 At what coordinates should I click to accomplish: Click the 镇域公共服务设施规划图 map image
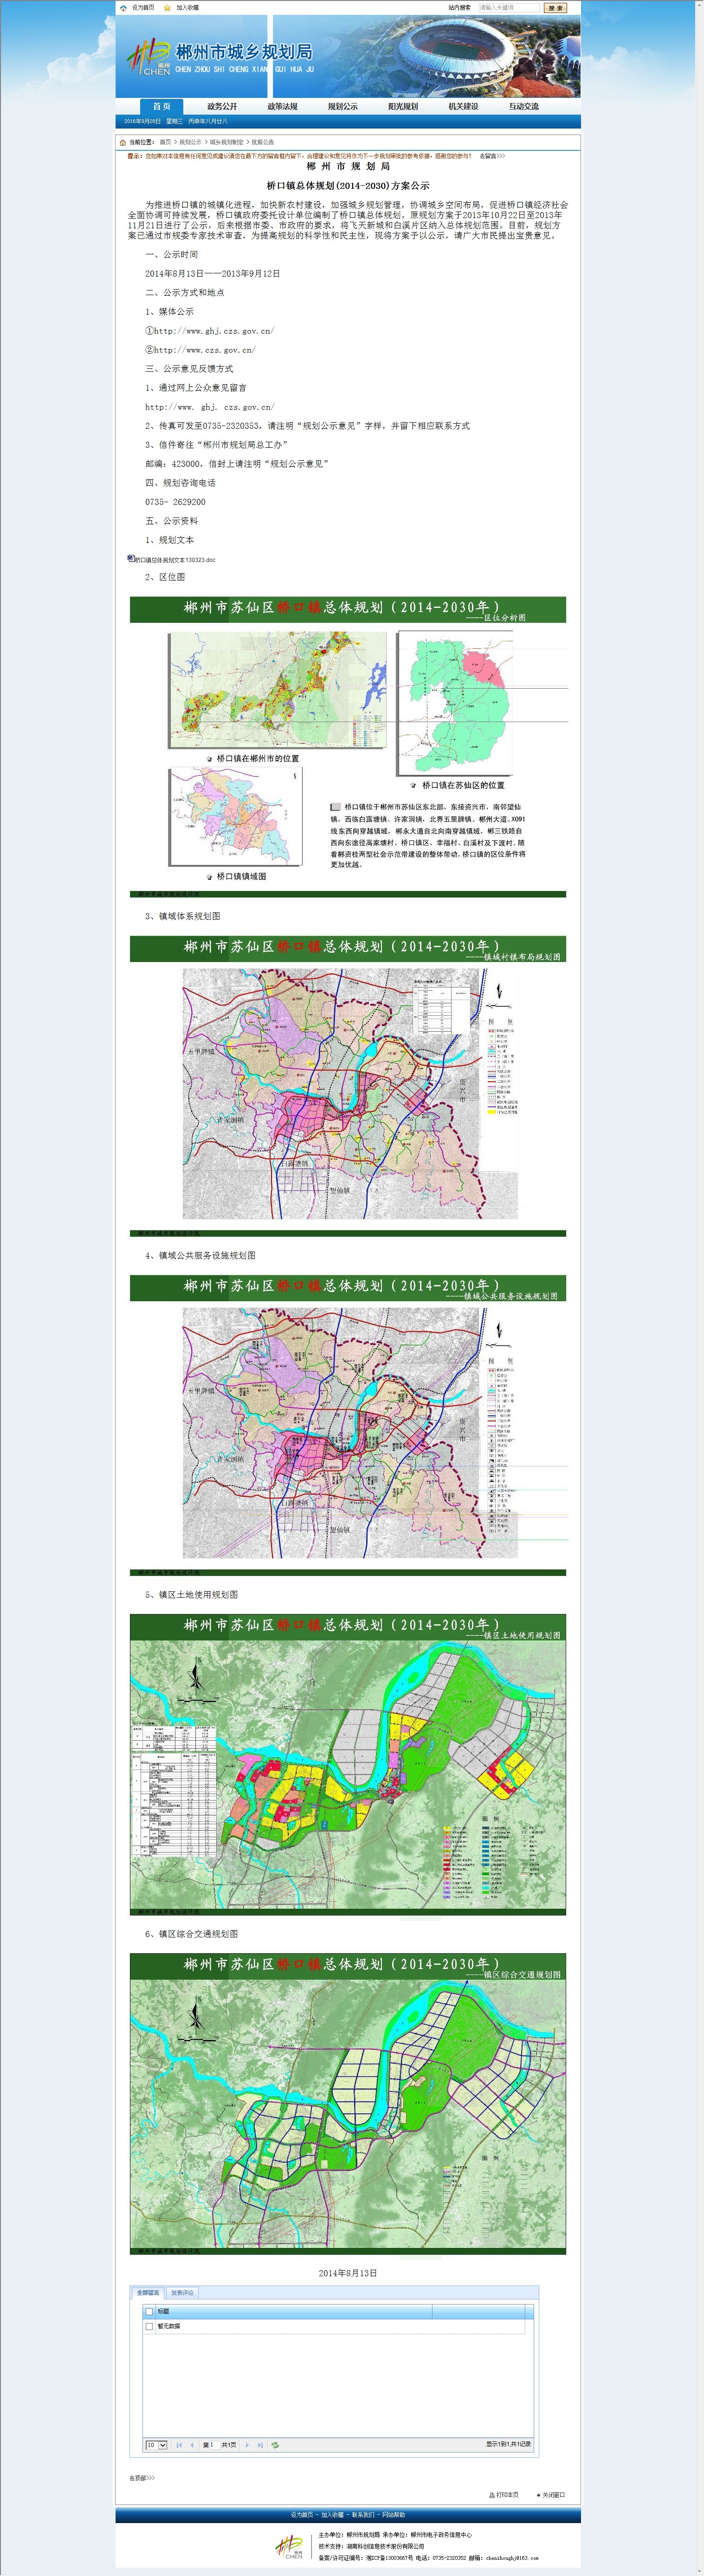(x=348, y=1425)
